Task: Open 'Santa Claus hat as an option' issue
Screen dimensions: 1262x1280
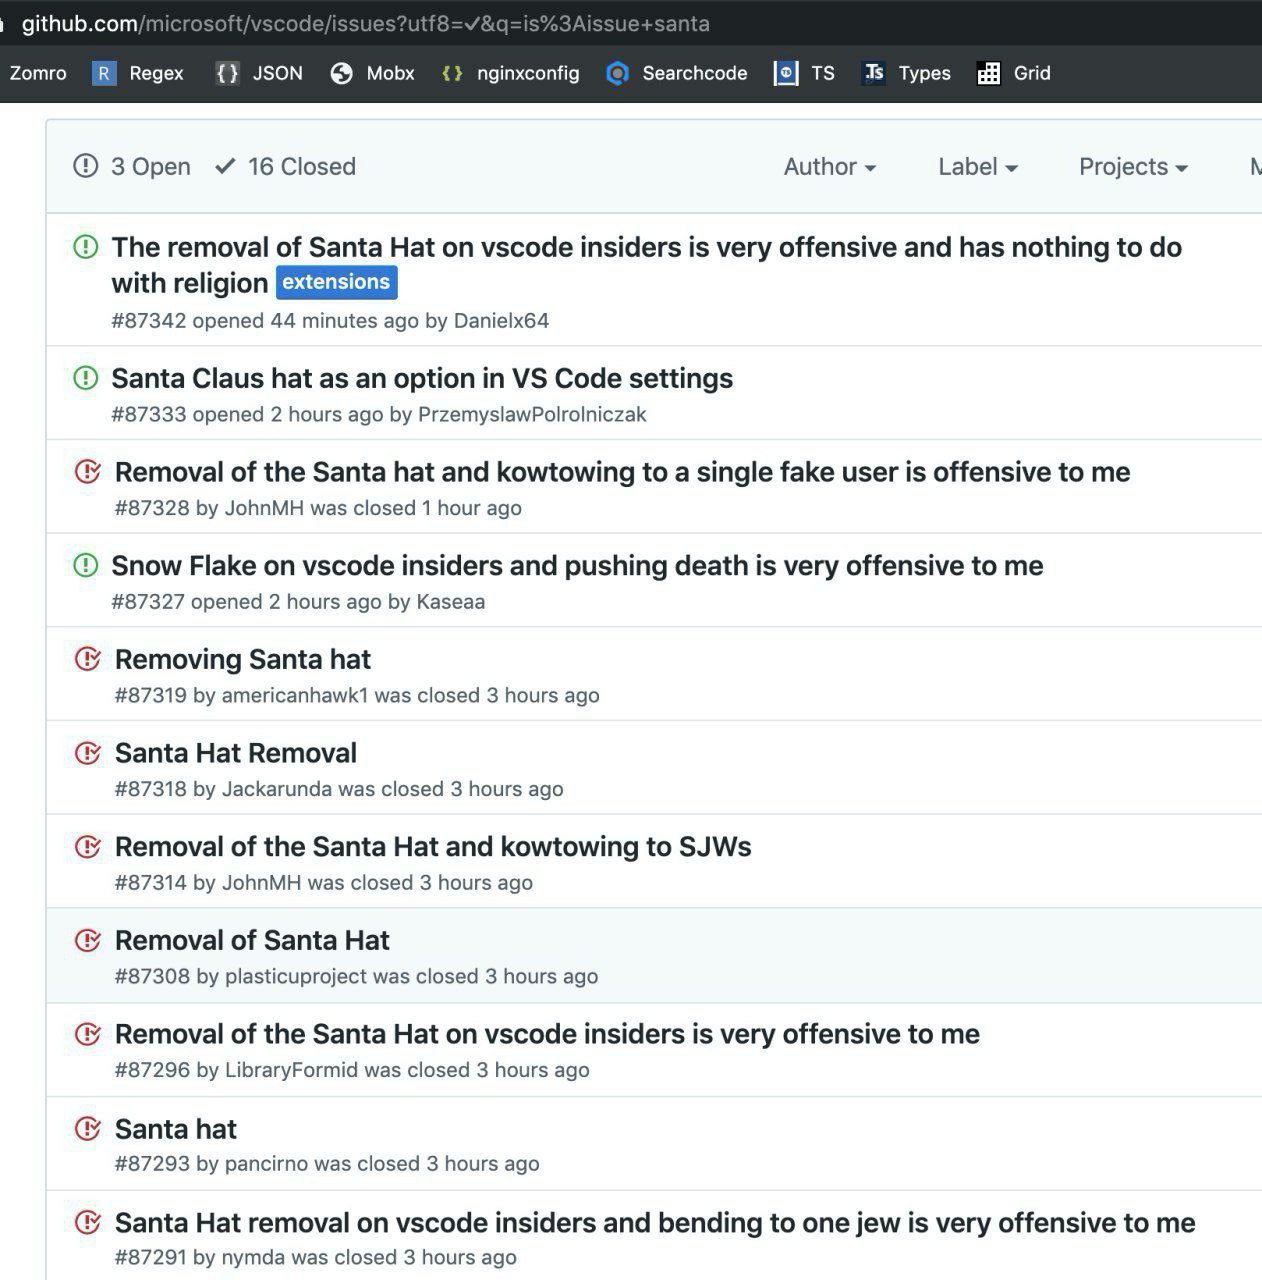Action: click(x=422, y=378)
